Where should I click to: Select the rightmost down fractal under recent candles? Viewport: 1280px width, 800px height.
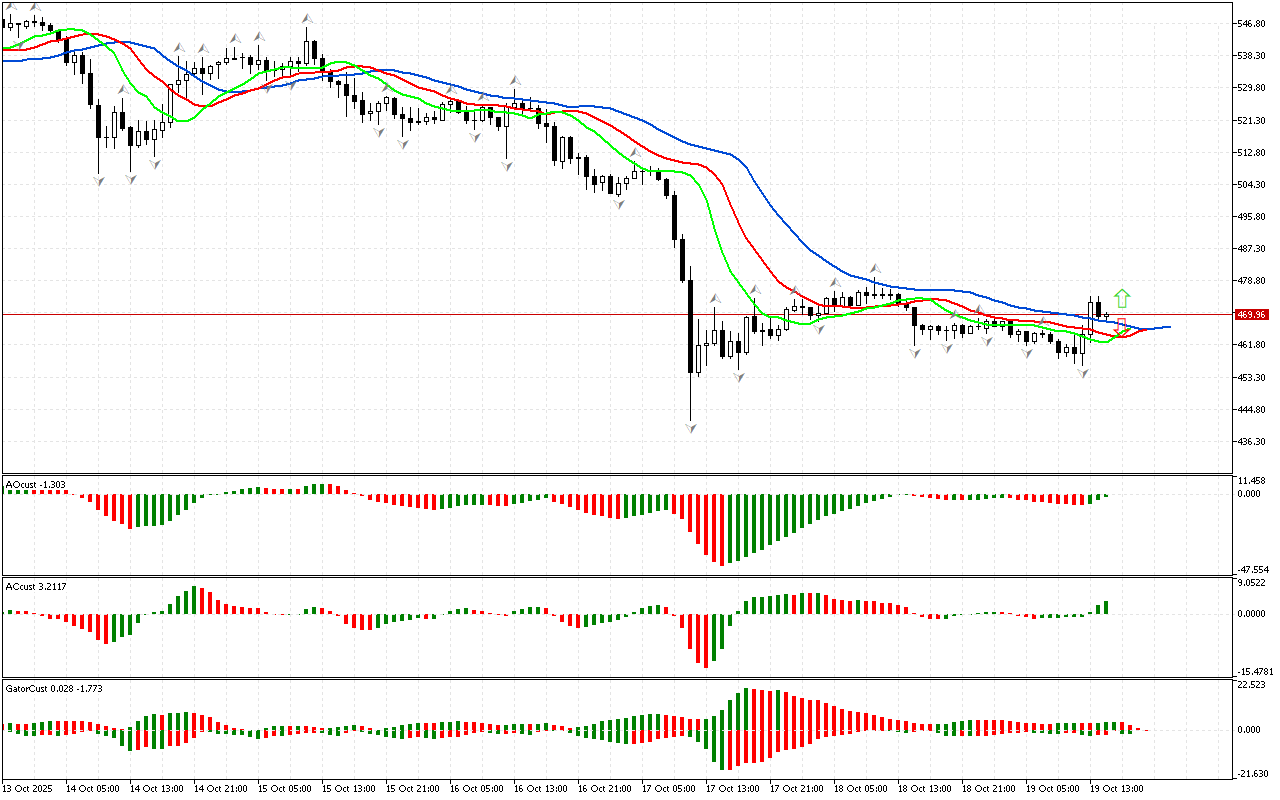tap(1082, 373)
